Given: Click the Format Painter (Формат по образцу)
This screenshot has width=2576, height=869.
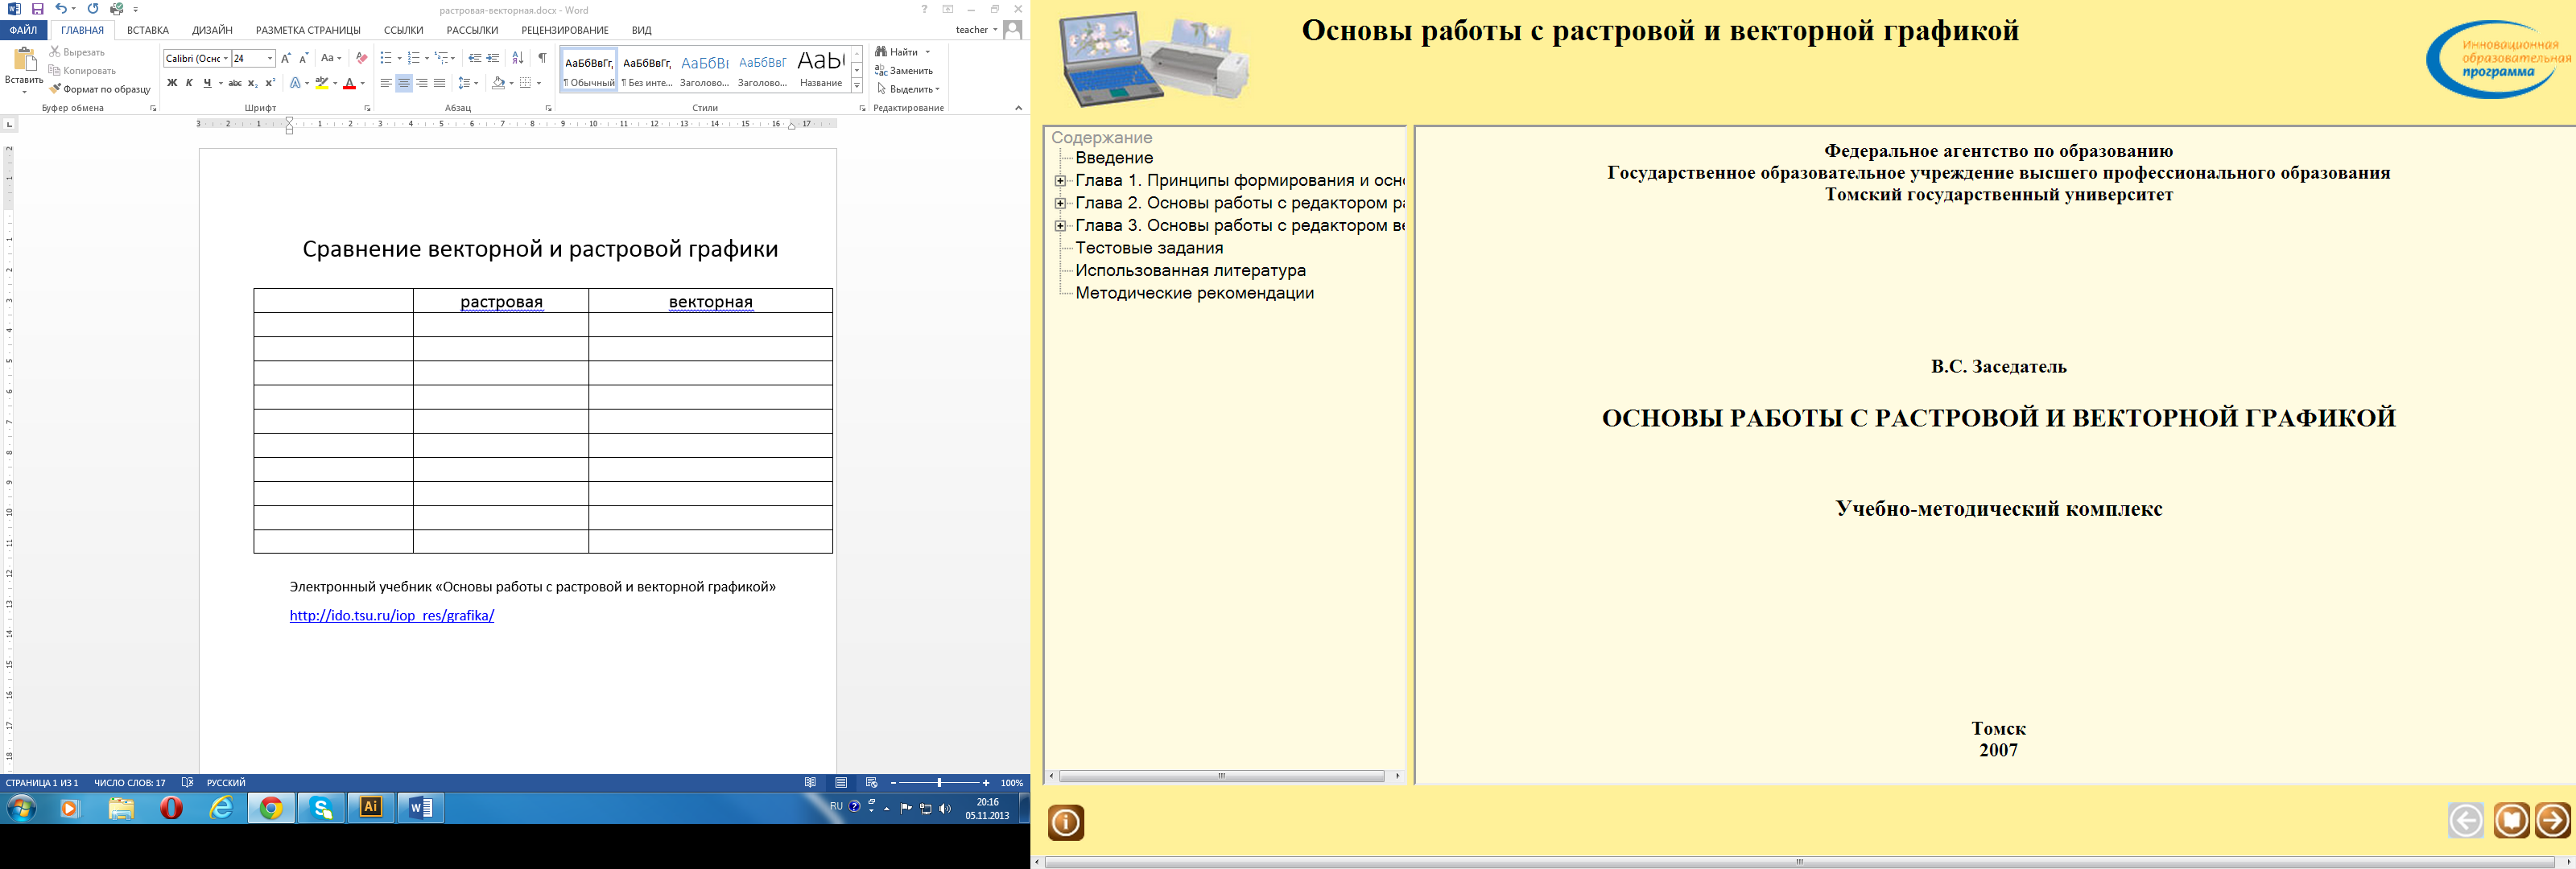Looking at the screenshot, I should point(100,89).
